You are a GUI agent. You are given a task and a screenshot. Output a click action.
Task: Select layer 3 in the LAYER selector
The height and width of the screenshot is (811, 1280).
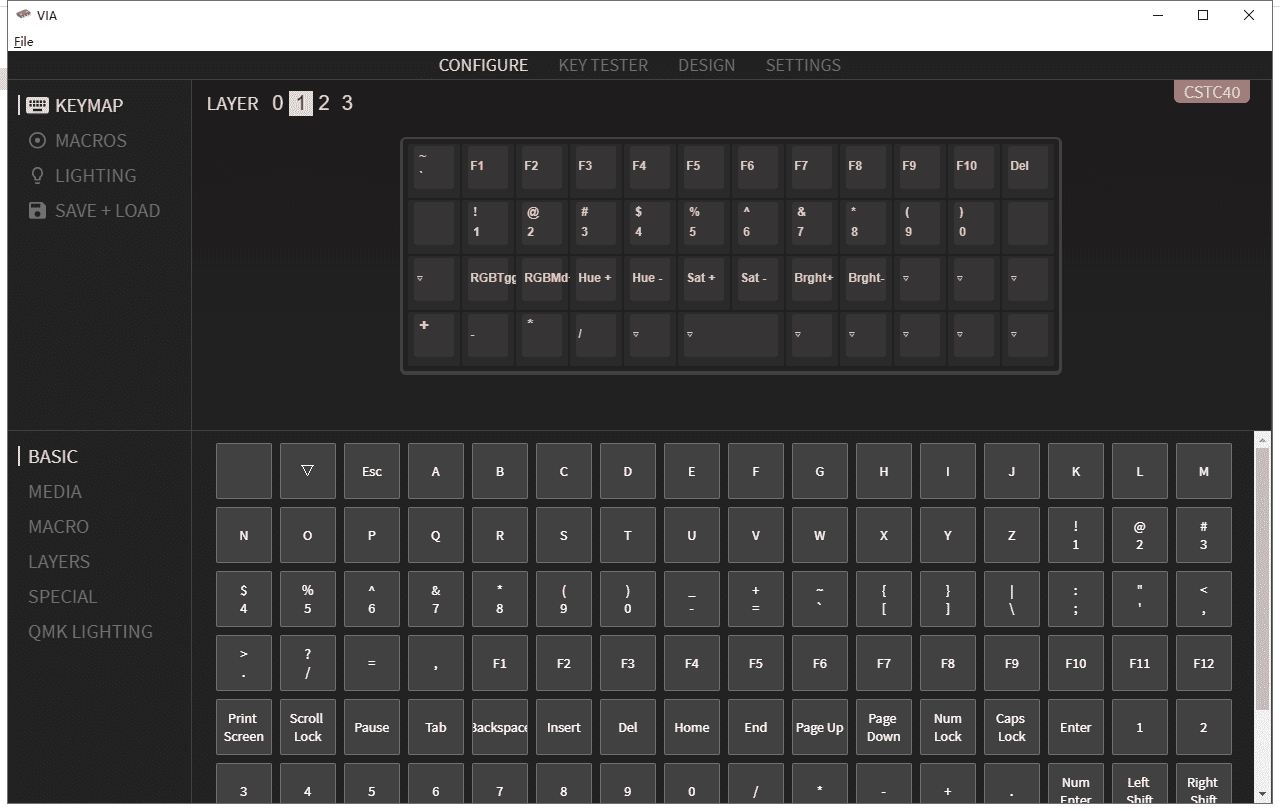347,103
